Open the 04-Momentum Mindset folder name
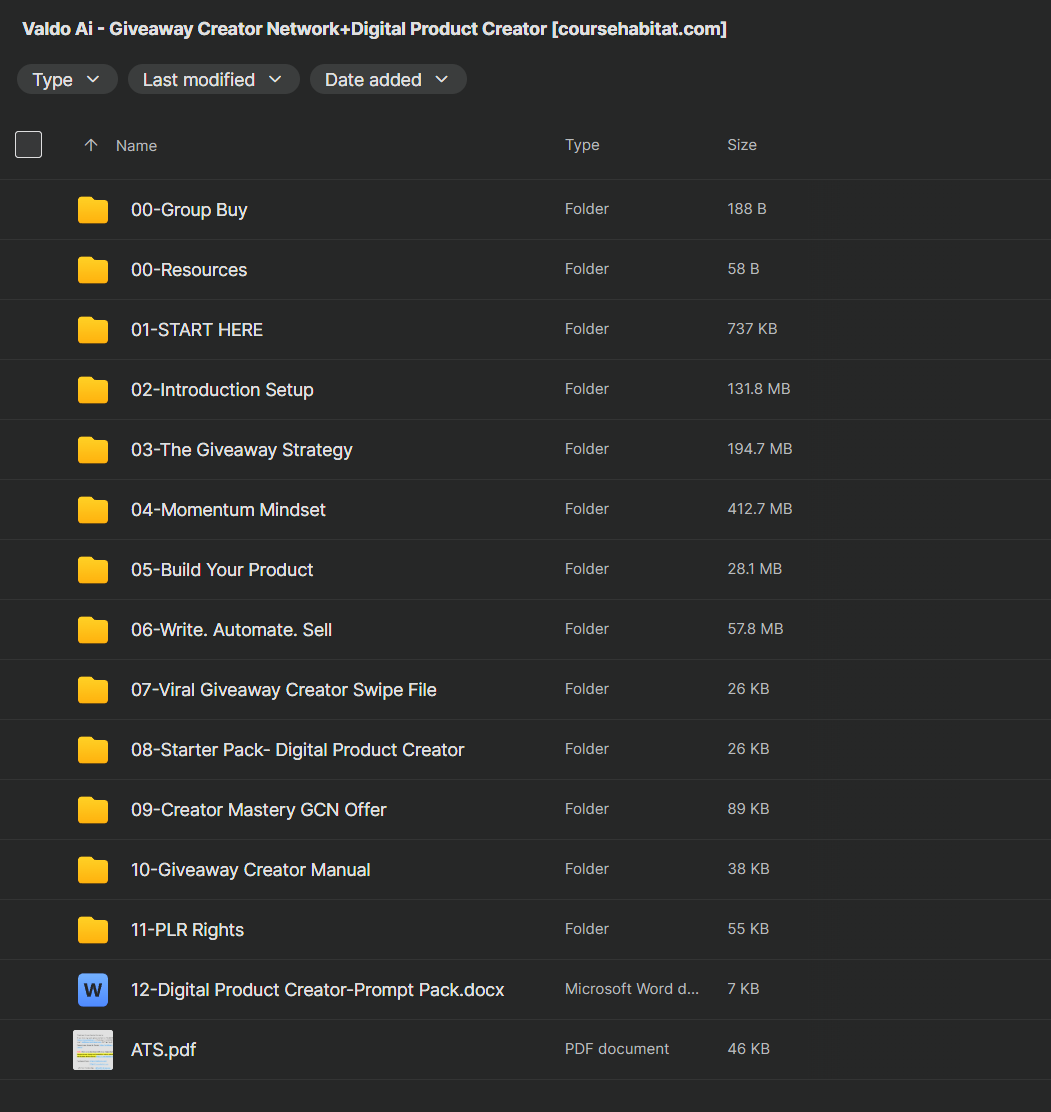Viewport: 1051px width, 1112px height. [x=228, y=510]
